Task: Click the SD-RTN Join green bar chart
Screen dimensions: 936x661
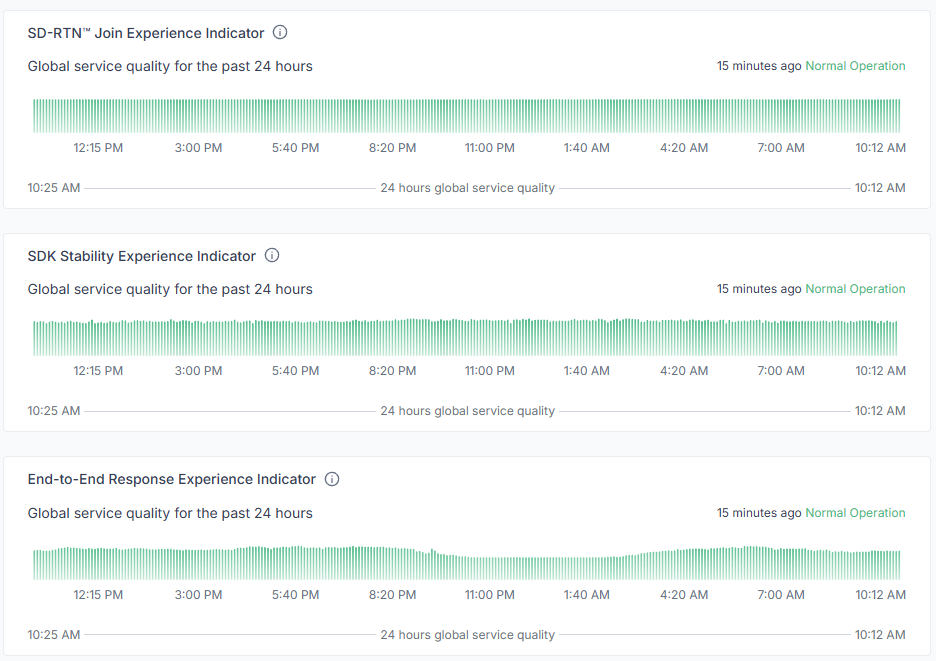Action: [466, 116]
